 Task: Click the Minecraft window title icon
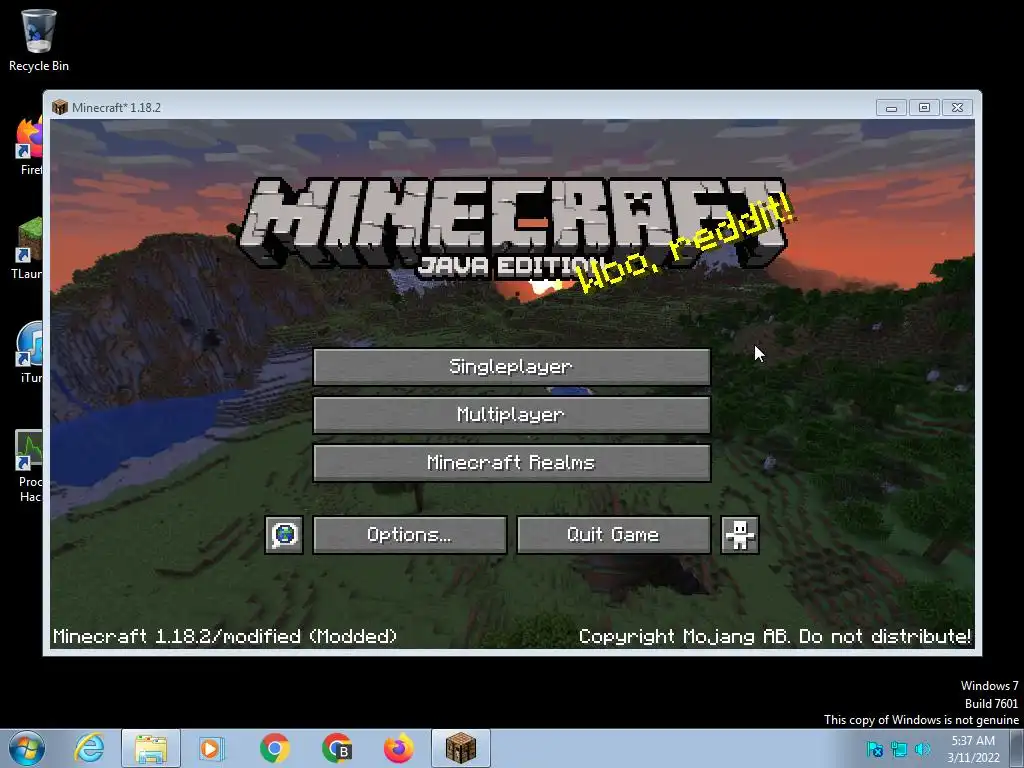point(60,107)
